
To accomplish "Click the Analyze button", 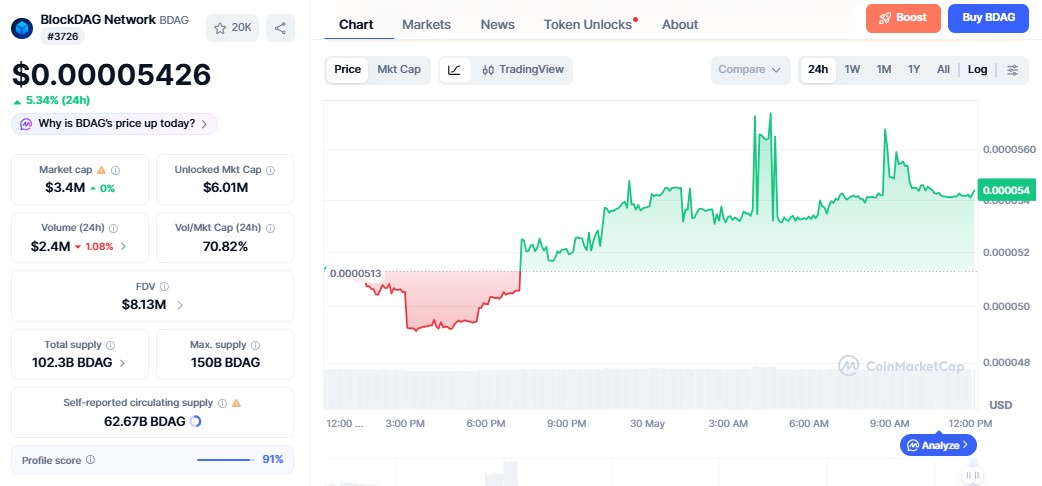I will (x=938, y=445).
